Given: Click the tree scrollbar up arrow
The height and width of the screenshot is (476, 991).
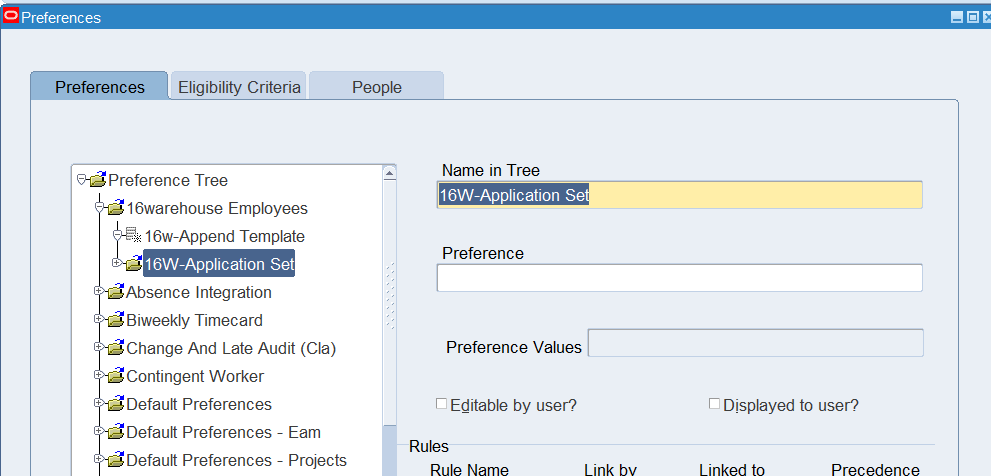Looking at the screenshot, I should (x=390, y=172).
